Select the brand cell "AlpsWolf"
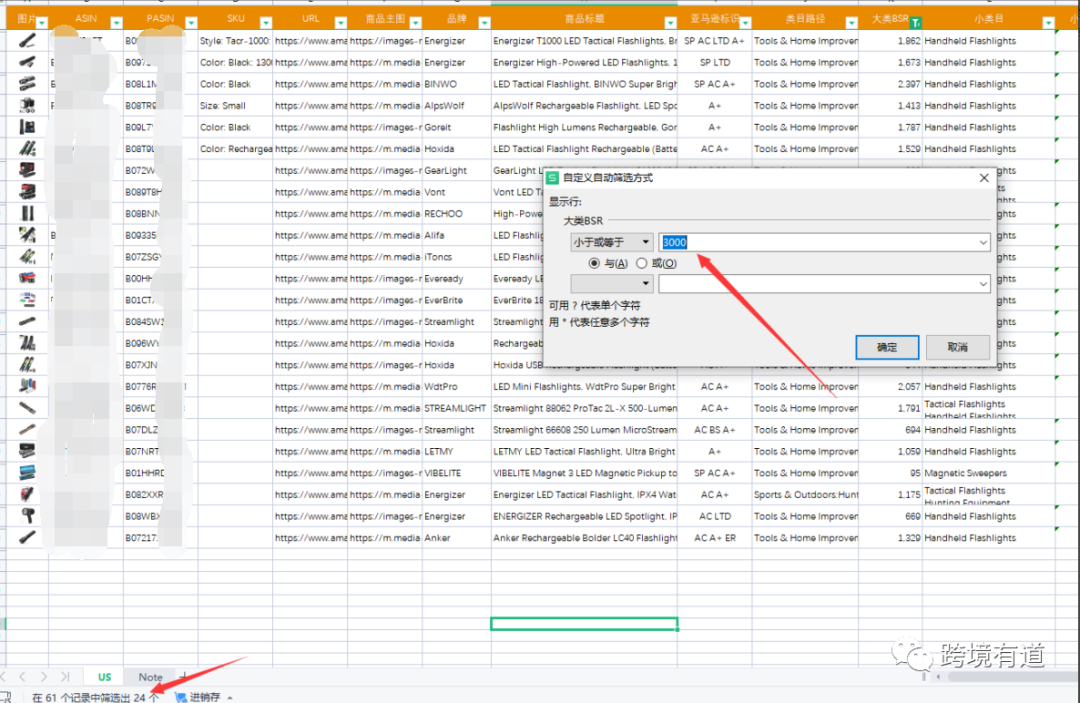Image resolution: width=1080 pixels, height=703 pixels. click(457, 105)
